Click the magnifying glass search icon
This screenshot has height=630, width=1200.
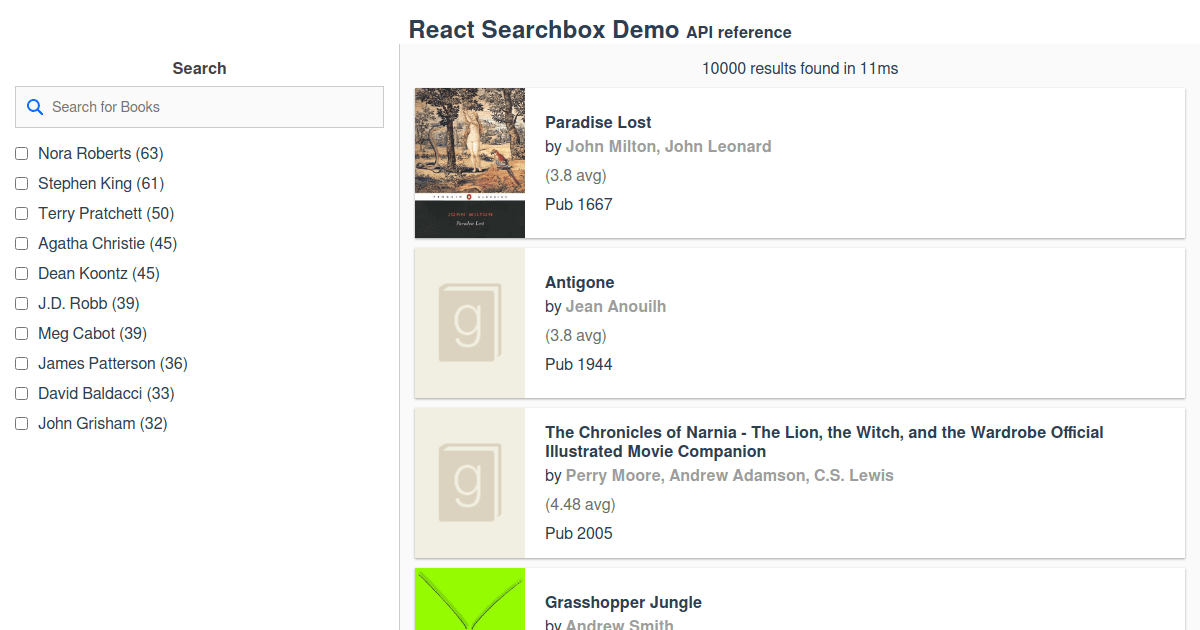tap(35, 106)
